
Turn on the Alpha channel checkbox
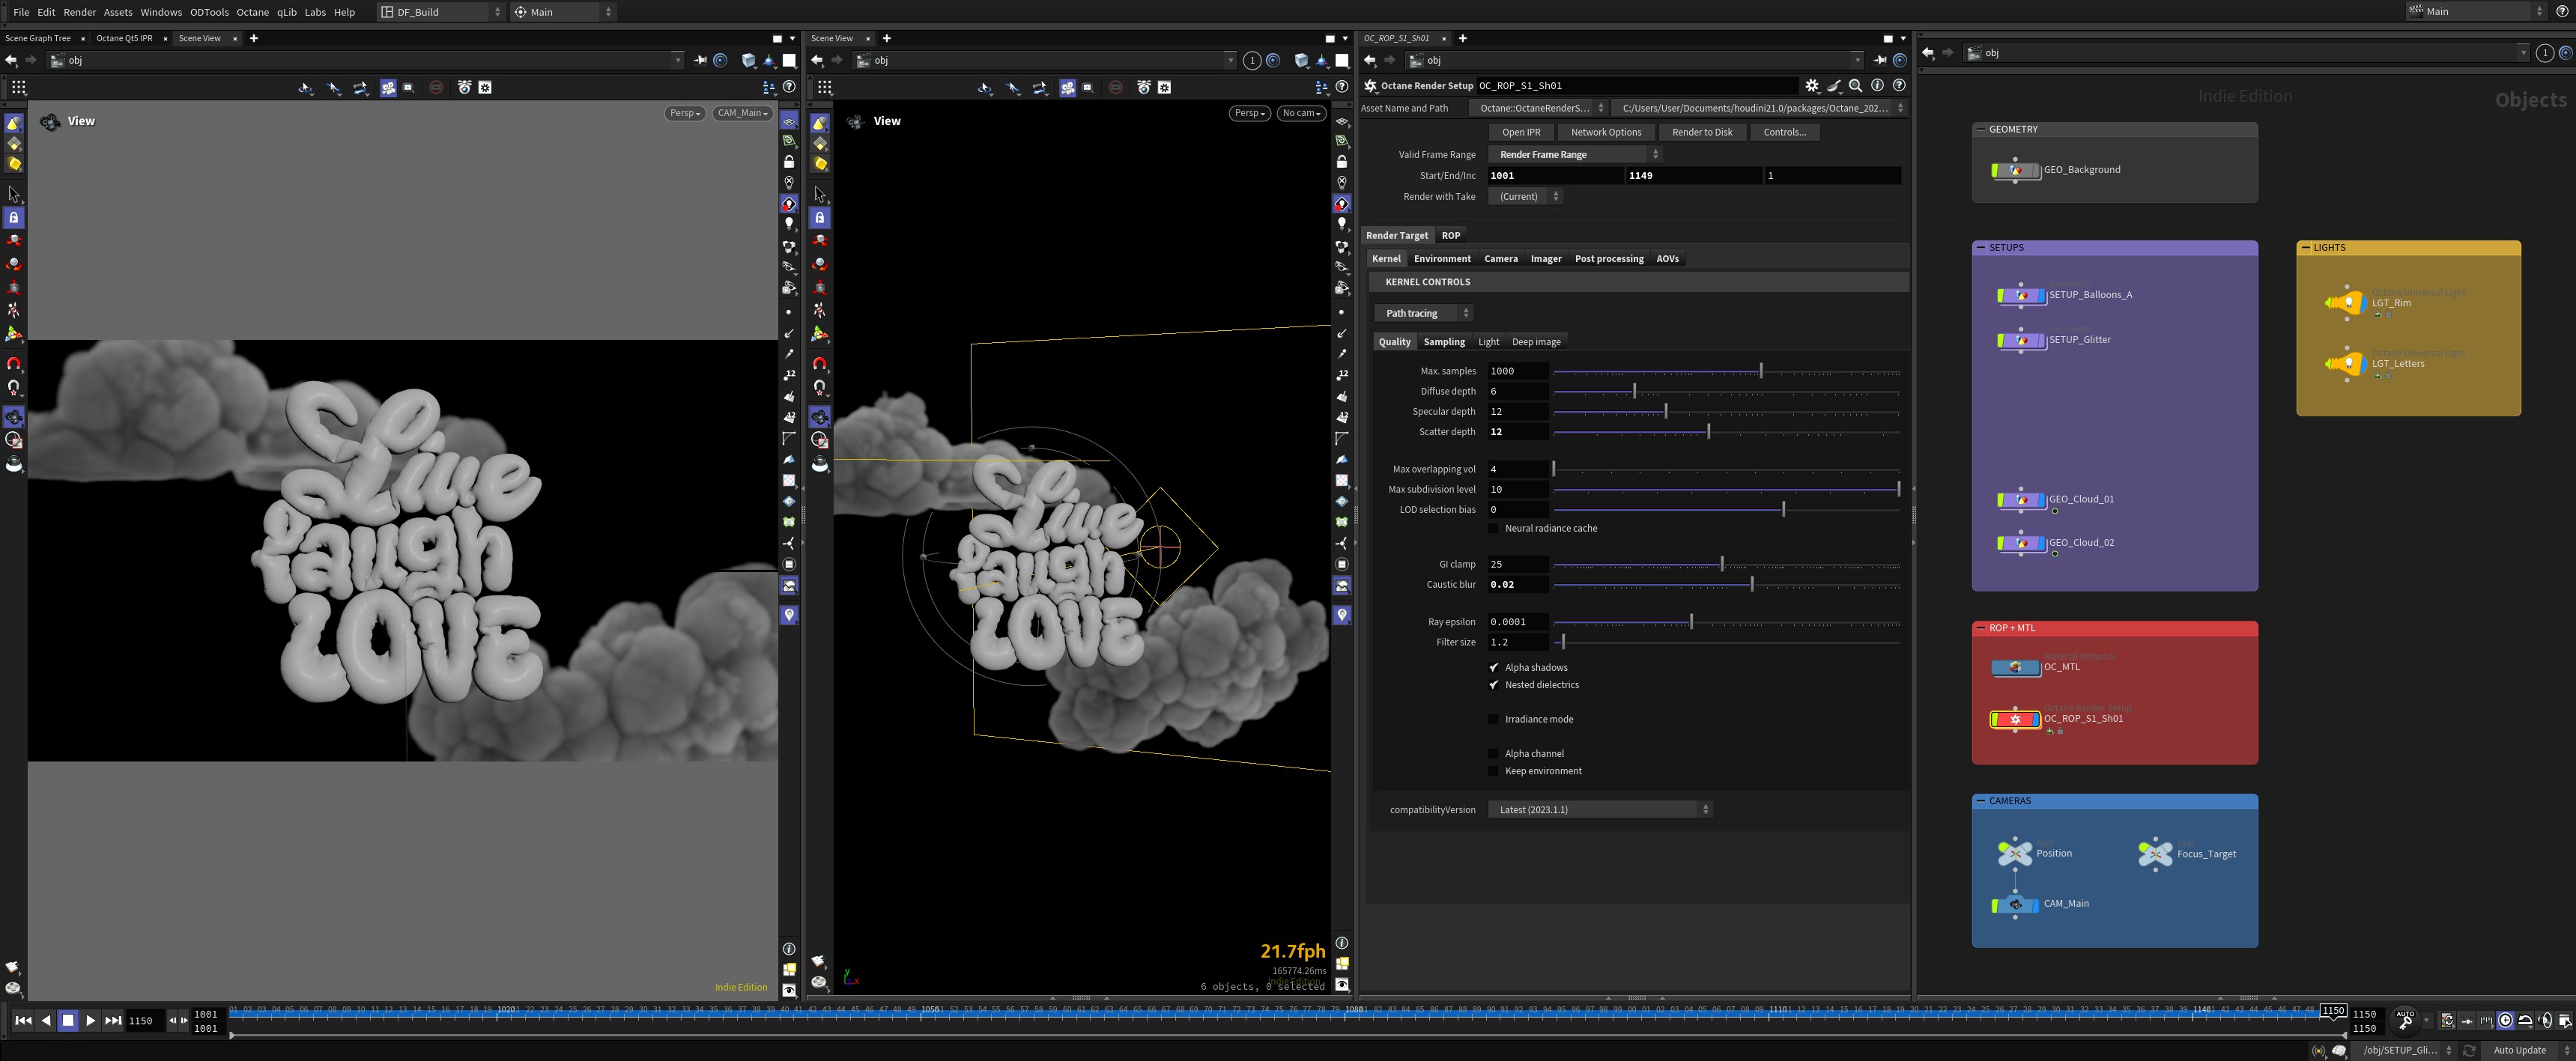(x=1494, y=754)
